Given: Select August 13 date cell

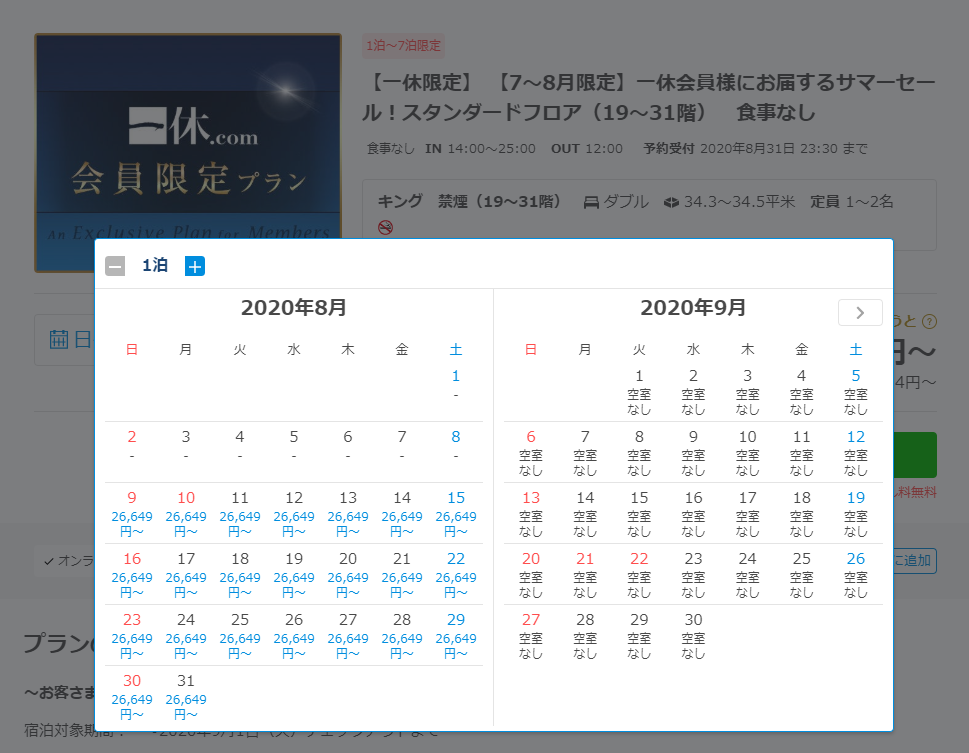Looking at the screenshot, I should (348, 513).
